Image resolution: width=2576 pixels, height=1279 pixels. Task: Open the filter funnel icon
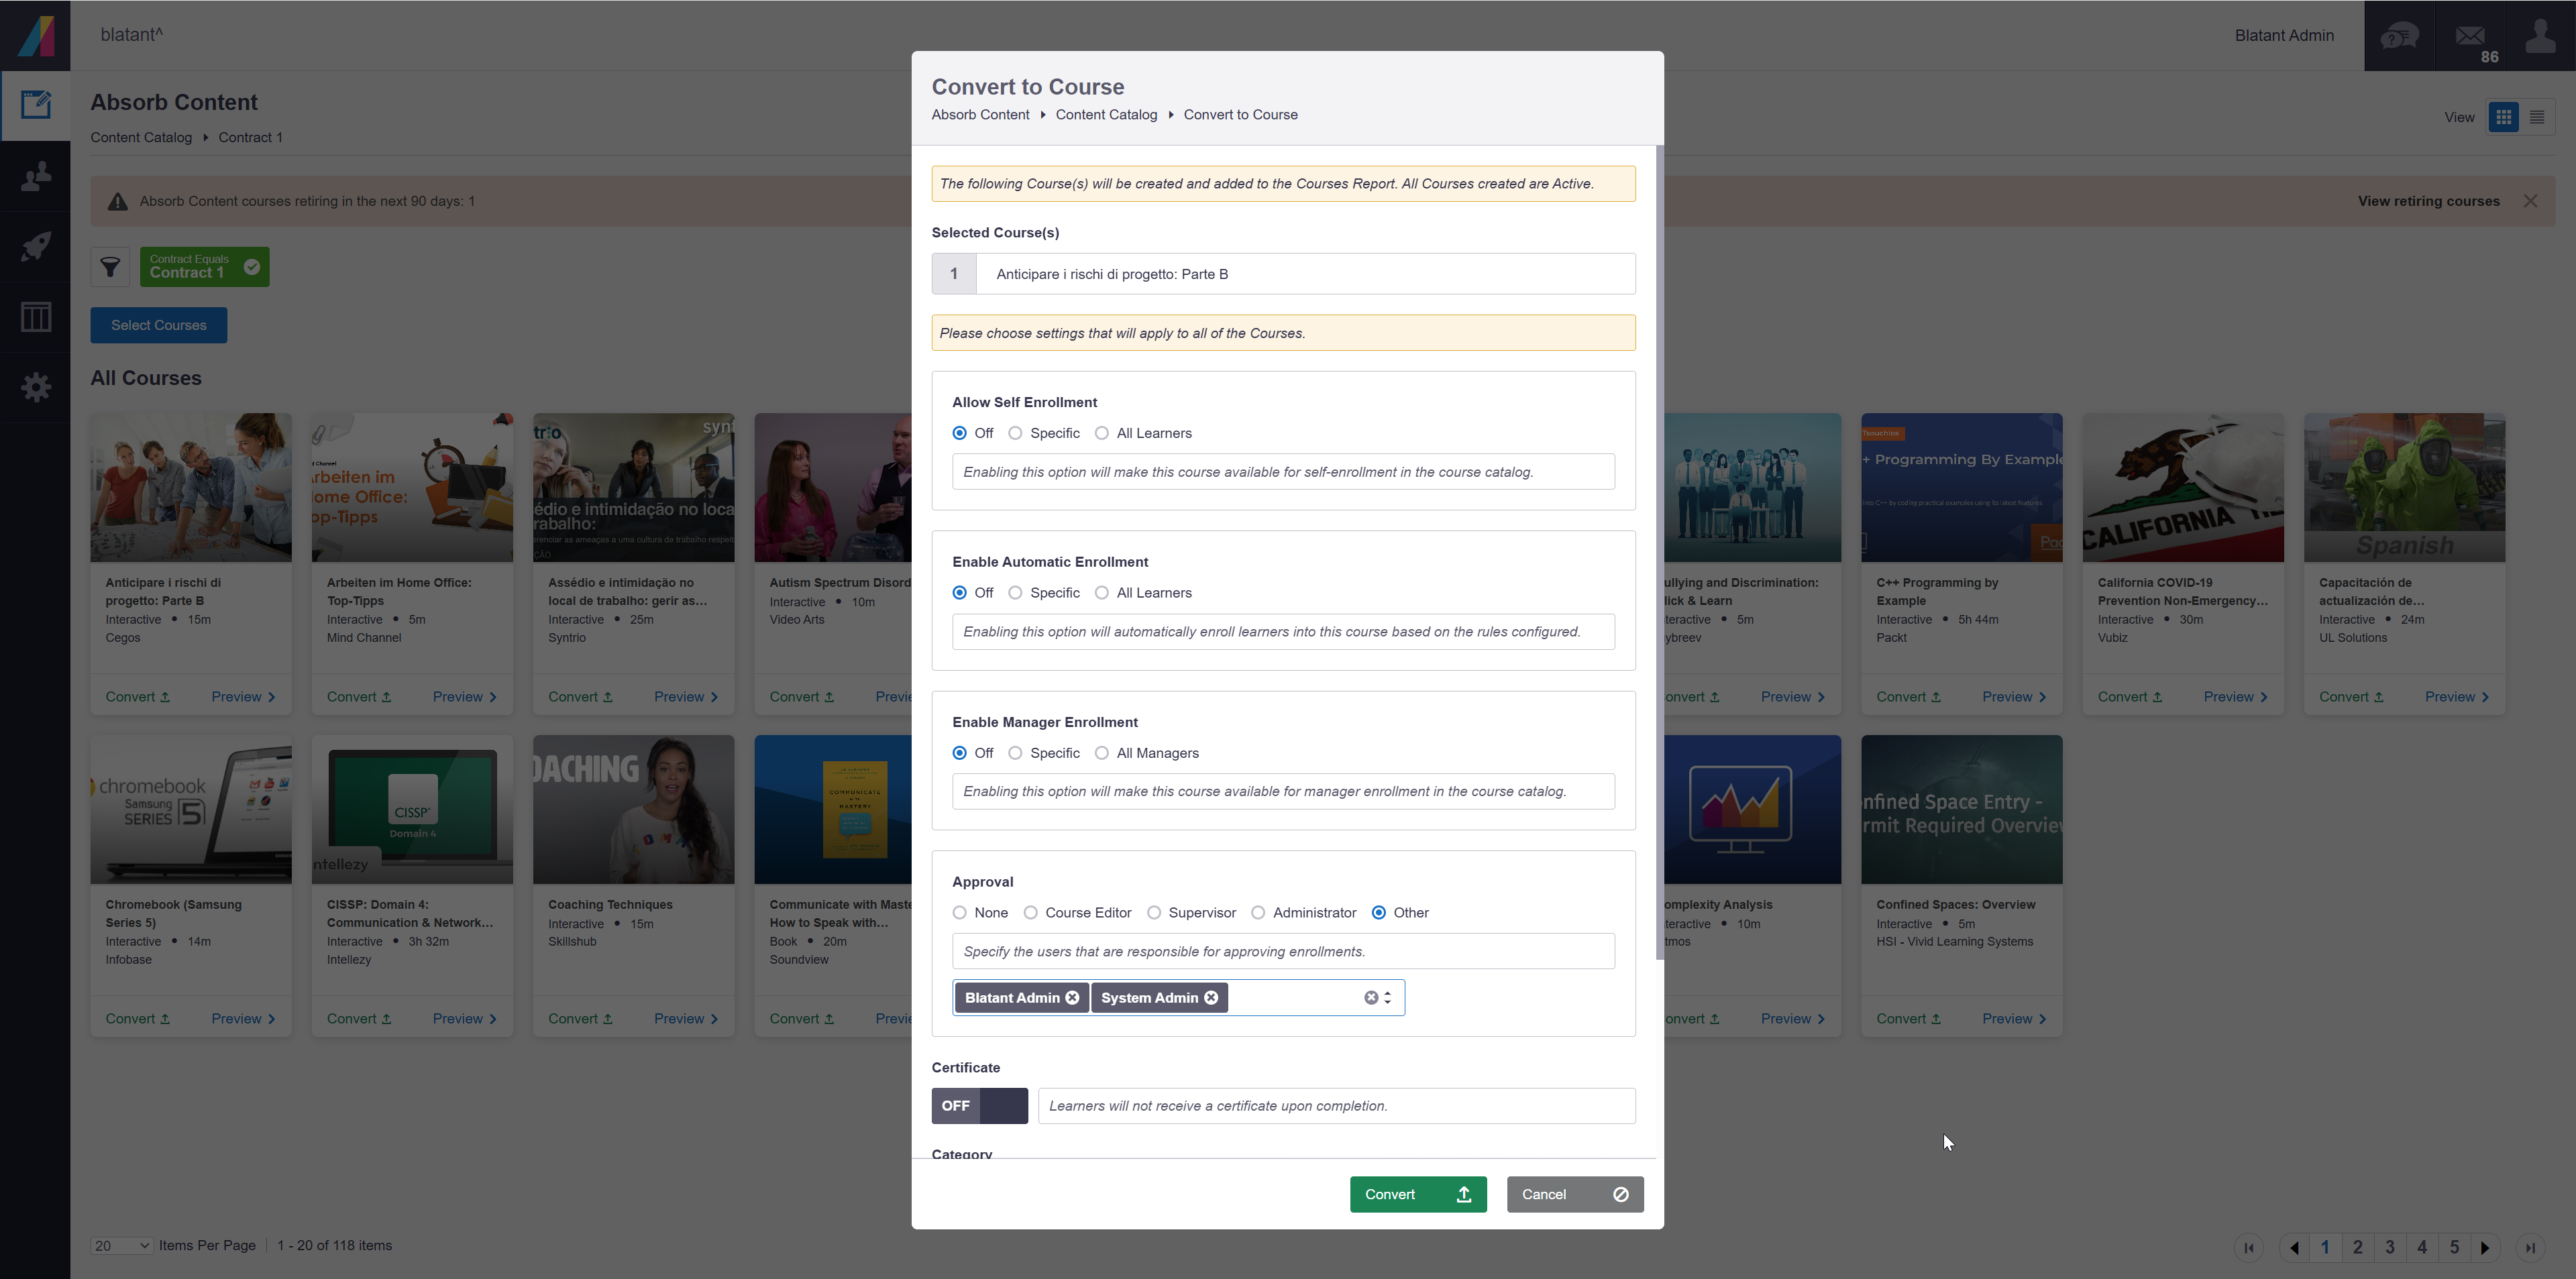(x=110, y=267)
